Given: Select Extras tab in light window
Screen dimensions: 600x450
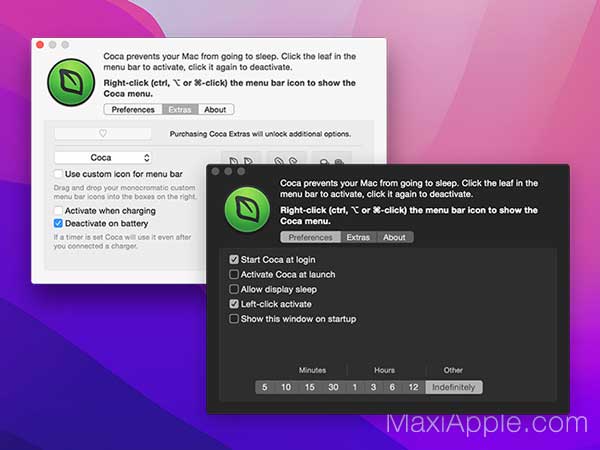Looking at the screenshot, I should pos(180,109).
